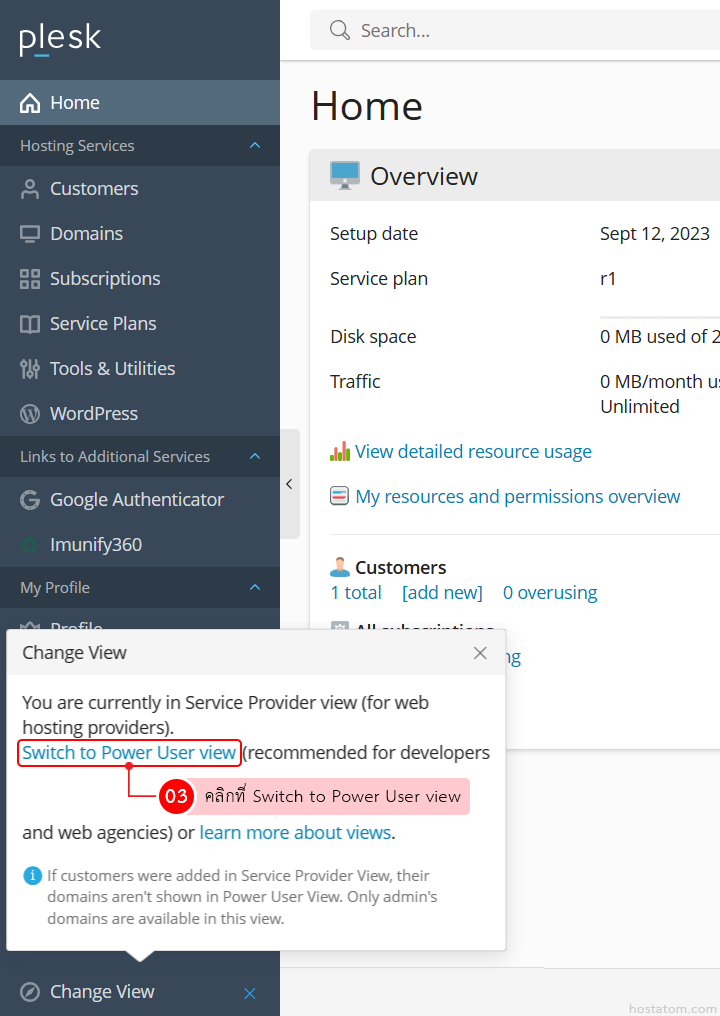Open Customers from the sidebar
The height and width of the screenshot is (1016, 720).
94,189
